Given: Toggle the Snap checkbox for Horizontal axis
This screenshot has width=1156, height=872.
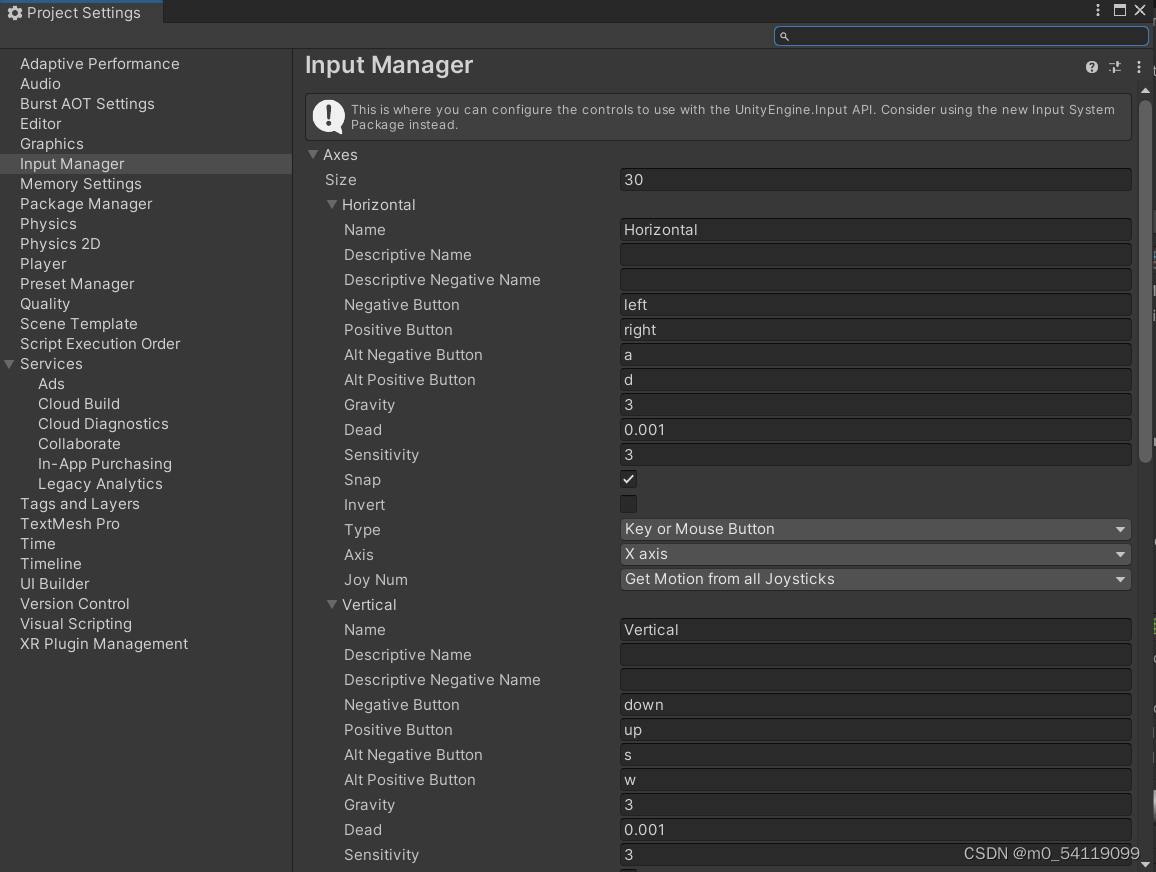Looking at the screenshot, I should [x=628, y=479].
